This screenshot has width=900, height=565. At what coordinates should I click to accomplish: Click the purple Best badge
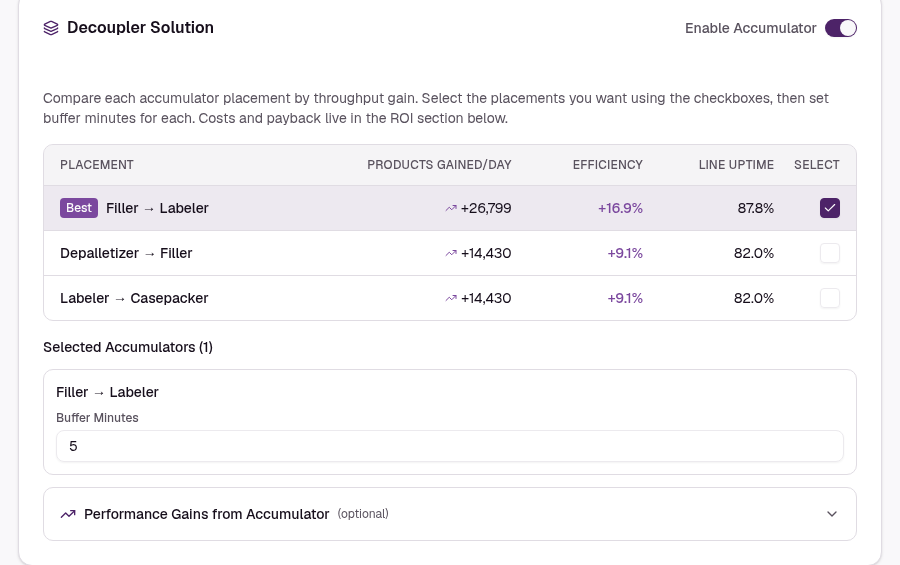(x=79, y=208)
